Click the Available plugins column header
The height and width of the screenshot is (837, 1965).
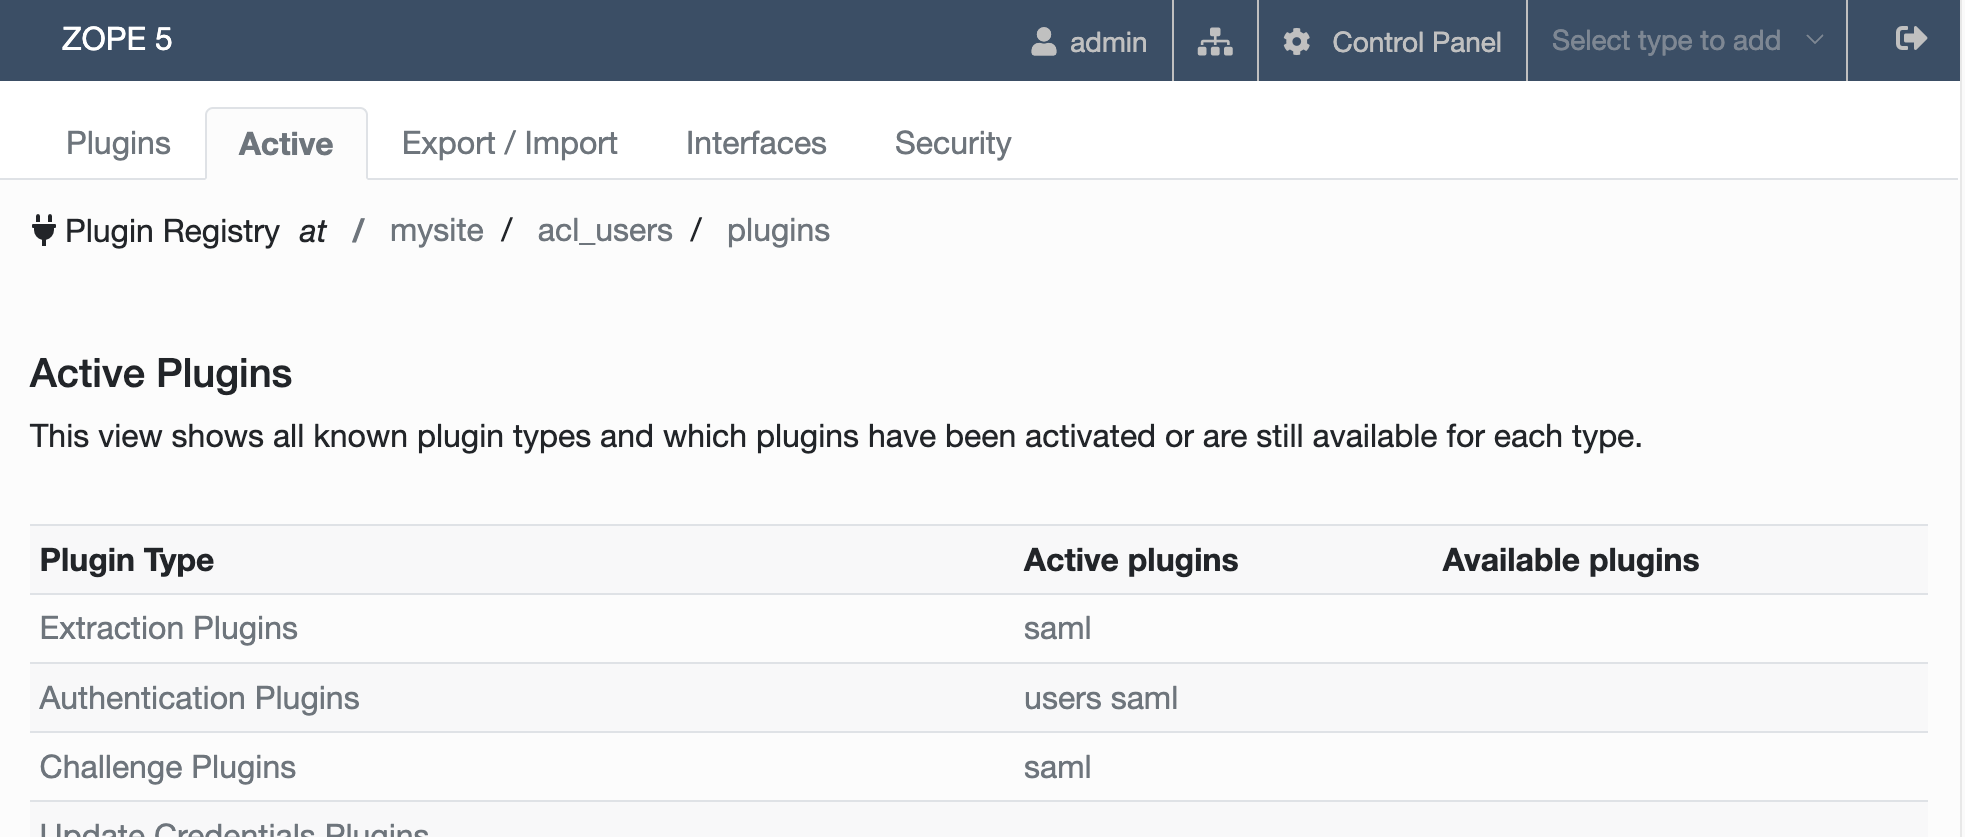point(1570,560)
